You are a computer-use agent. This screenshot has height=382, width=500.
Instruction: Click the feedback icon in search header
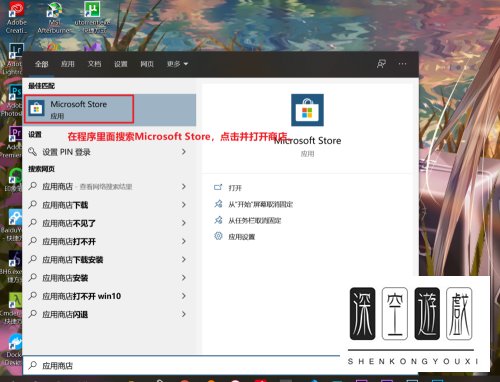point(381,64)
